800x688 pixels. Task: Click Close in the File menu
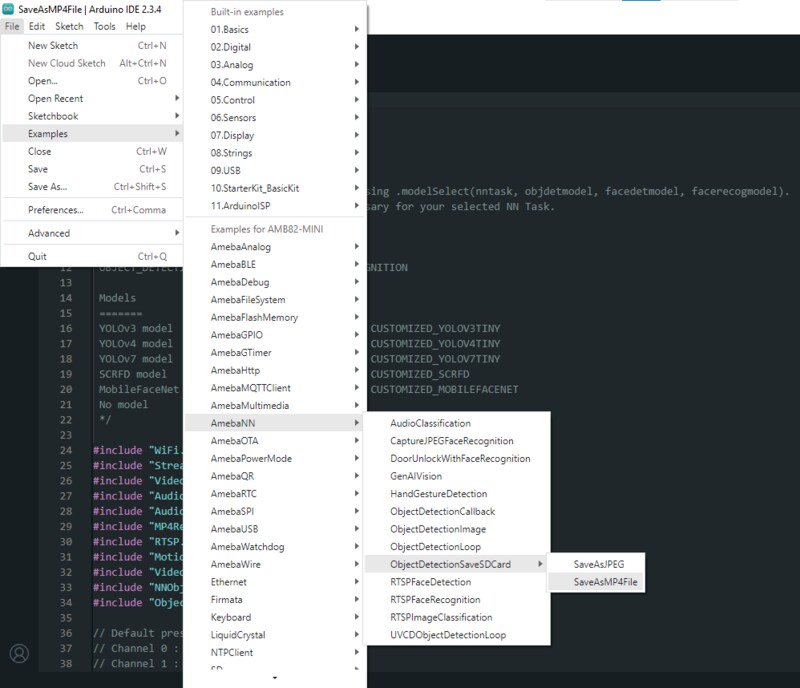click(x=92, y=152)
